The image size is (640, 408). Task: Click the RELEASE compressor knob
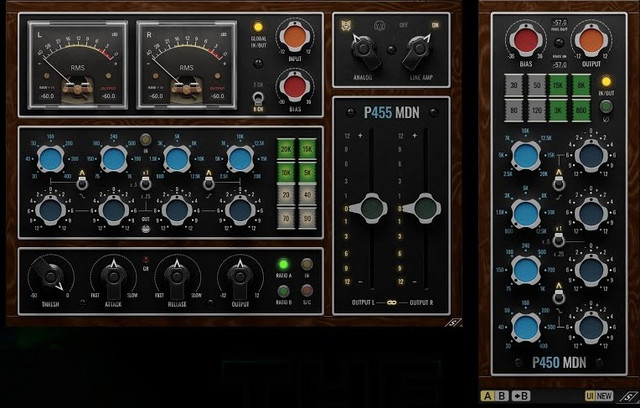(177, 277)
